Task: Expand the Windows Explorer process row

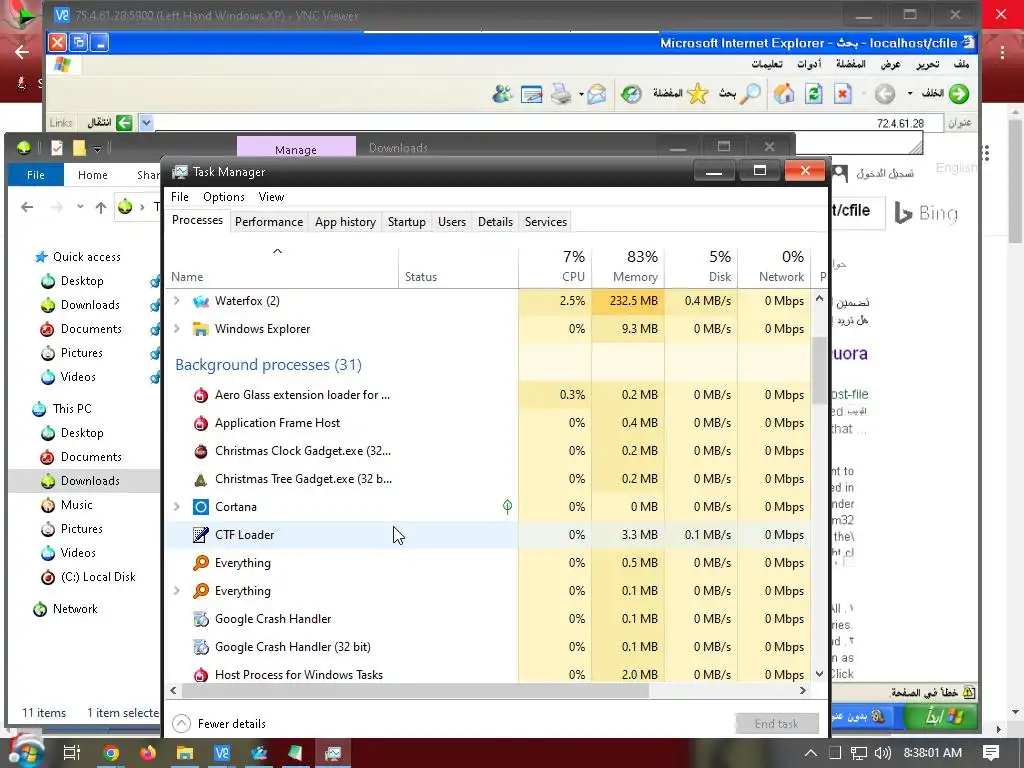Action: tap(176, 328)
